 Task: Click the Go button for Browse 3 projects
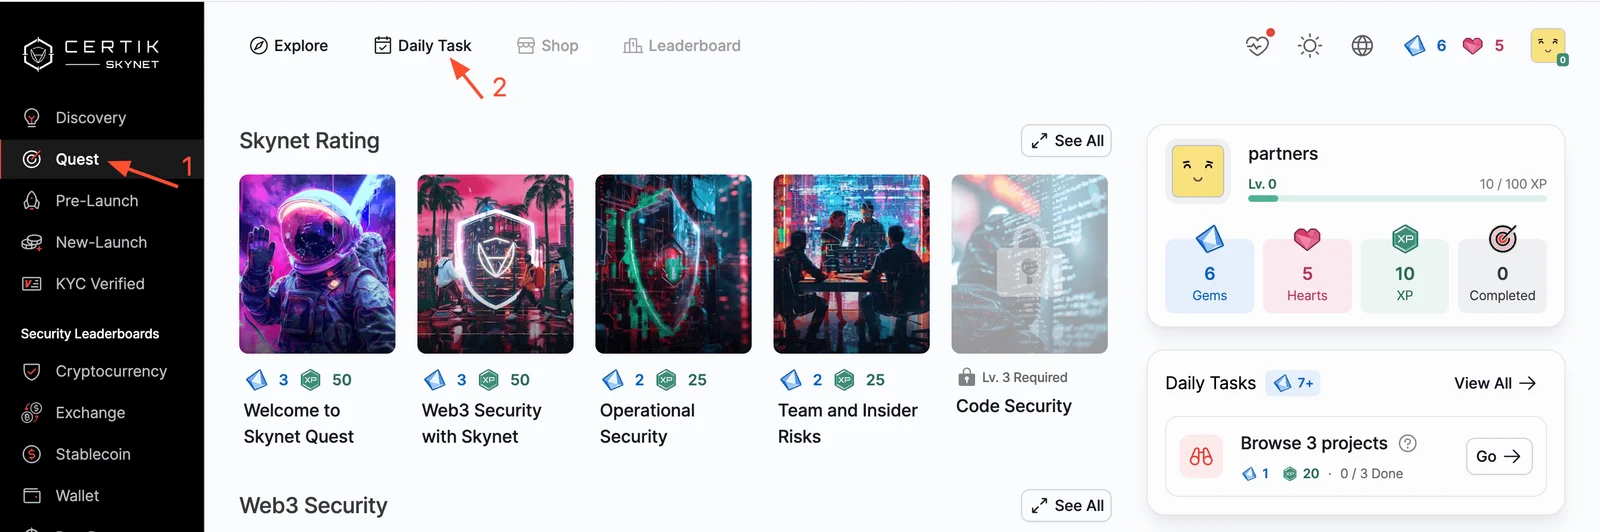pos(1498,456)
